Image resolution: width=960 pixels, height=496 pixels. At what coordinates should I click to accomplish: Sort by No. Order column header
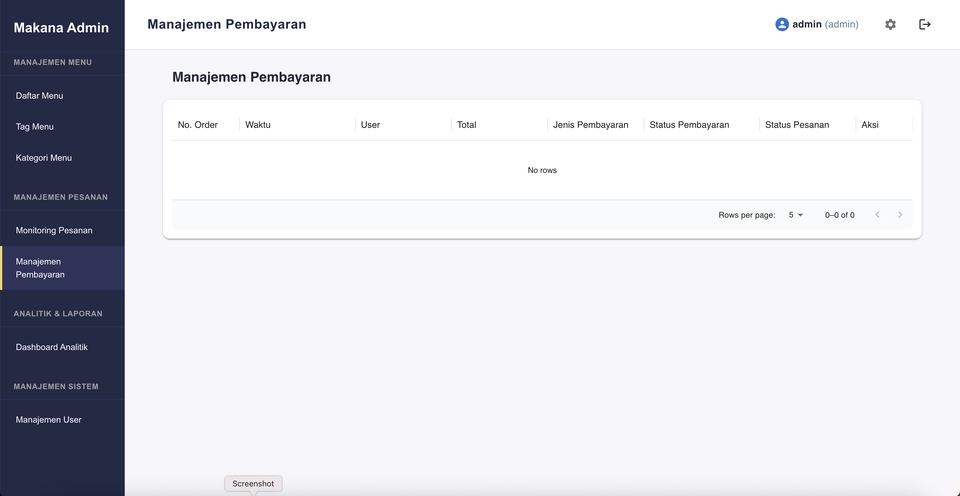[198, 125]
